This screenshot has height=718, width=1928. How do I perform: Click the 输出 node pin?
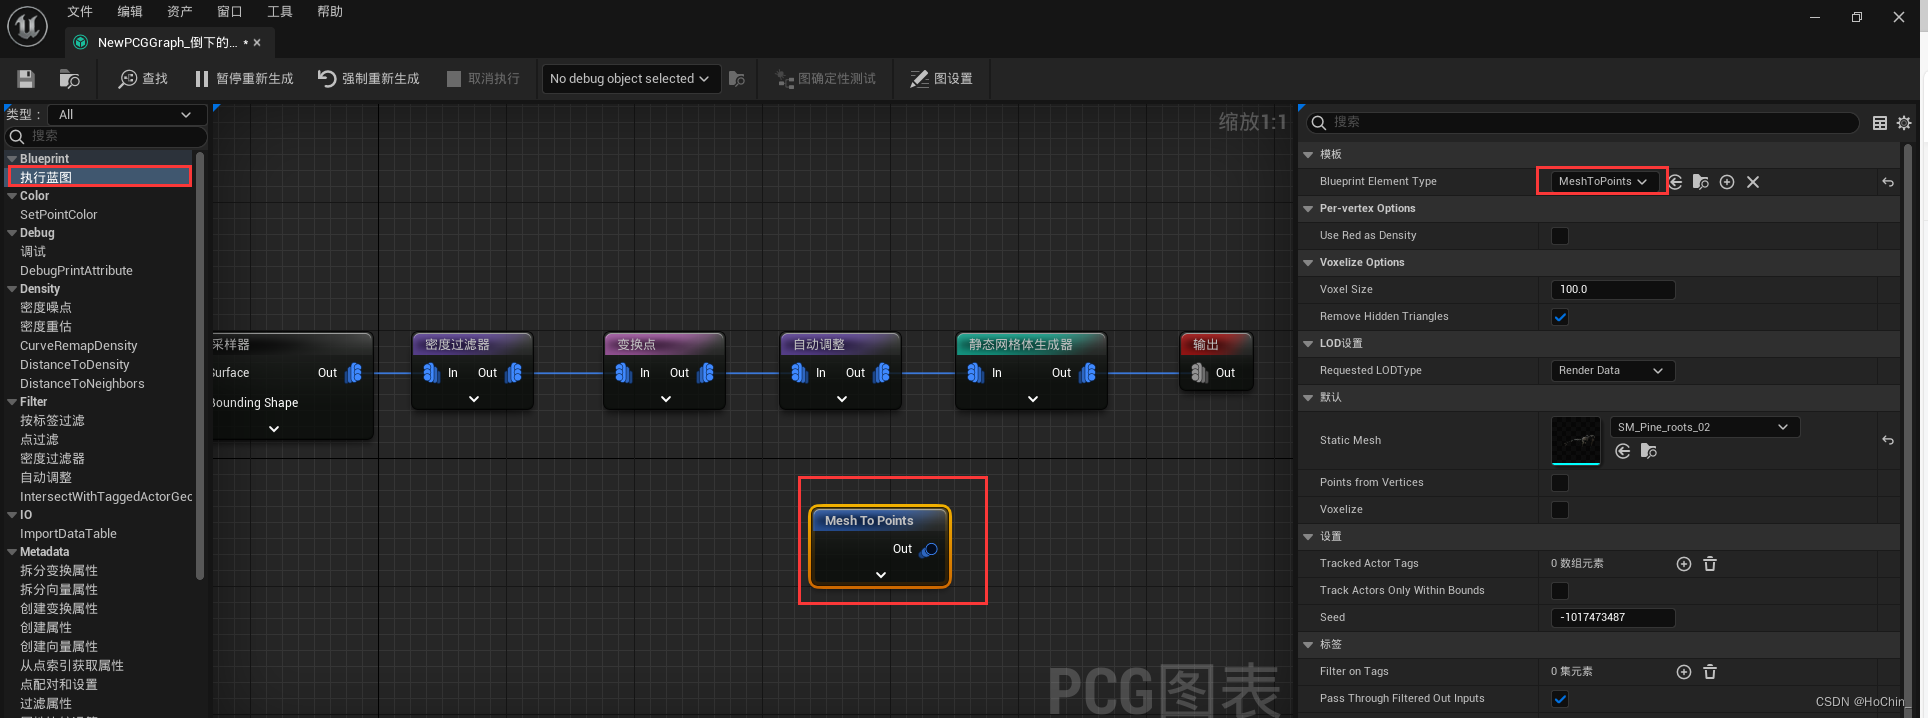pyautogui.click(x=1200, y=373)
